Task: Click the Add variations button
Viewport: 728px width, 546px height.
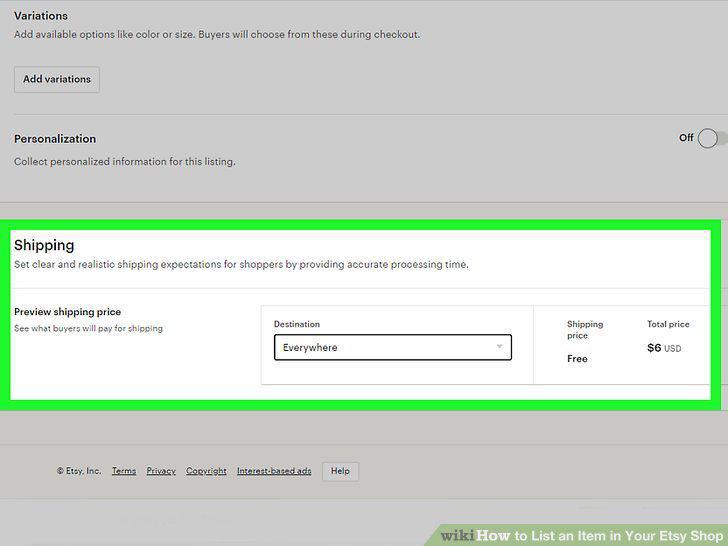Action: click(x=57, y=79)
